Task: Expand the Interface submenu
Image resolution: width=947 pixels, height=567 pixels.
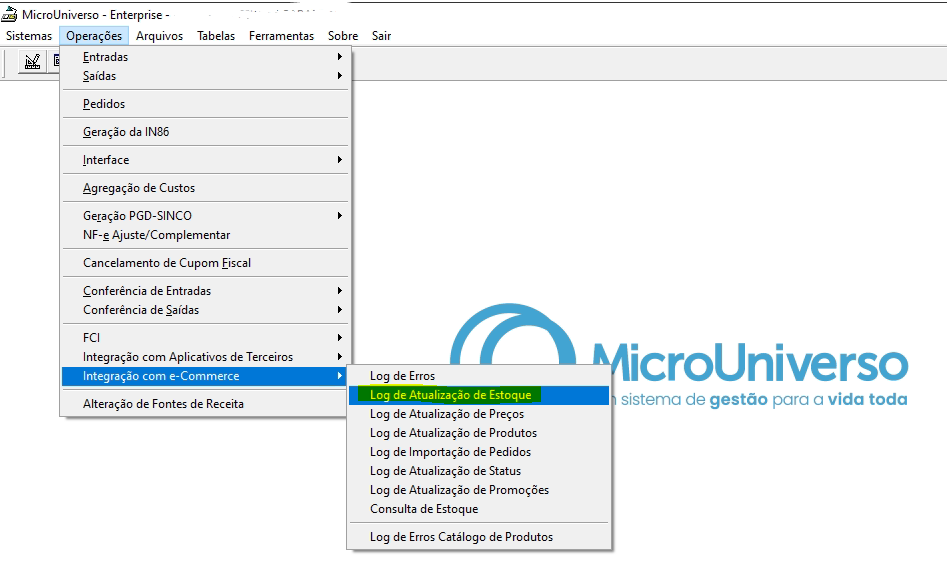Action: [206, 160]
